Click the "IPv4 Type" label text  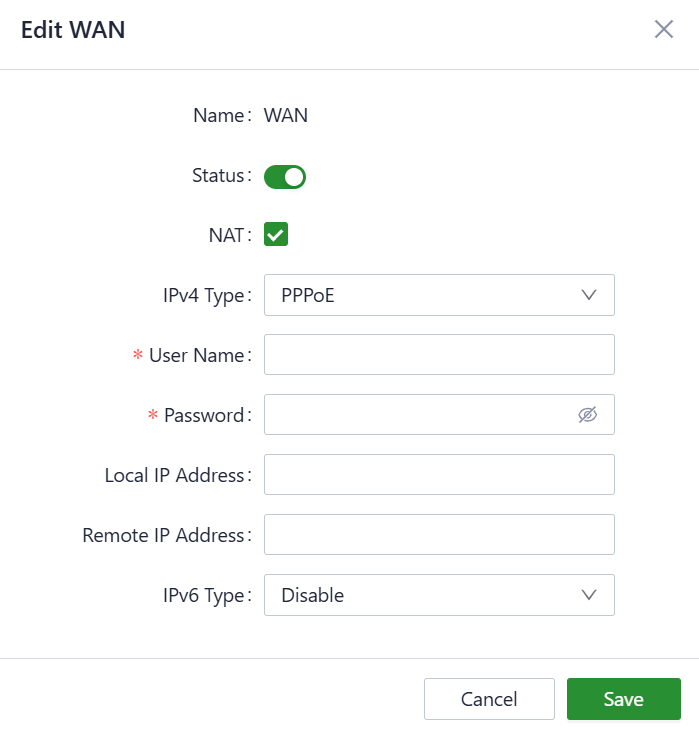(x=204, y=295)
